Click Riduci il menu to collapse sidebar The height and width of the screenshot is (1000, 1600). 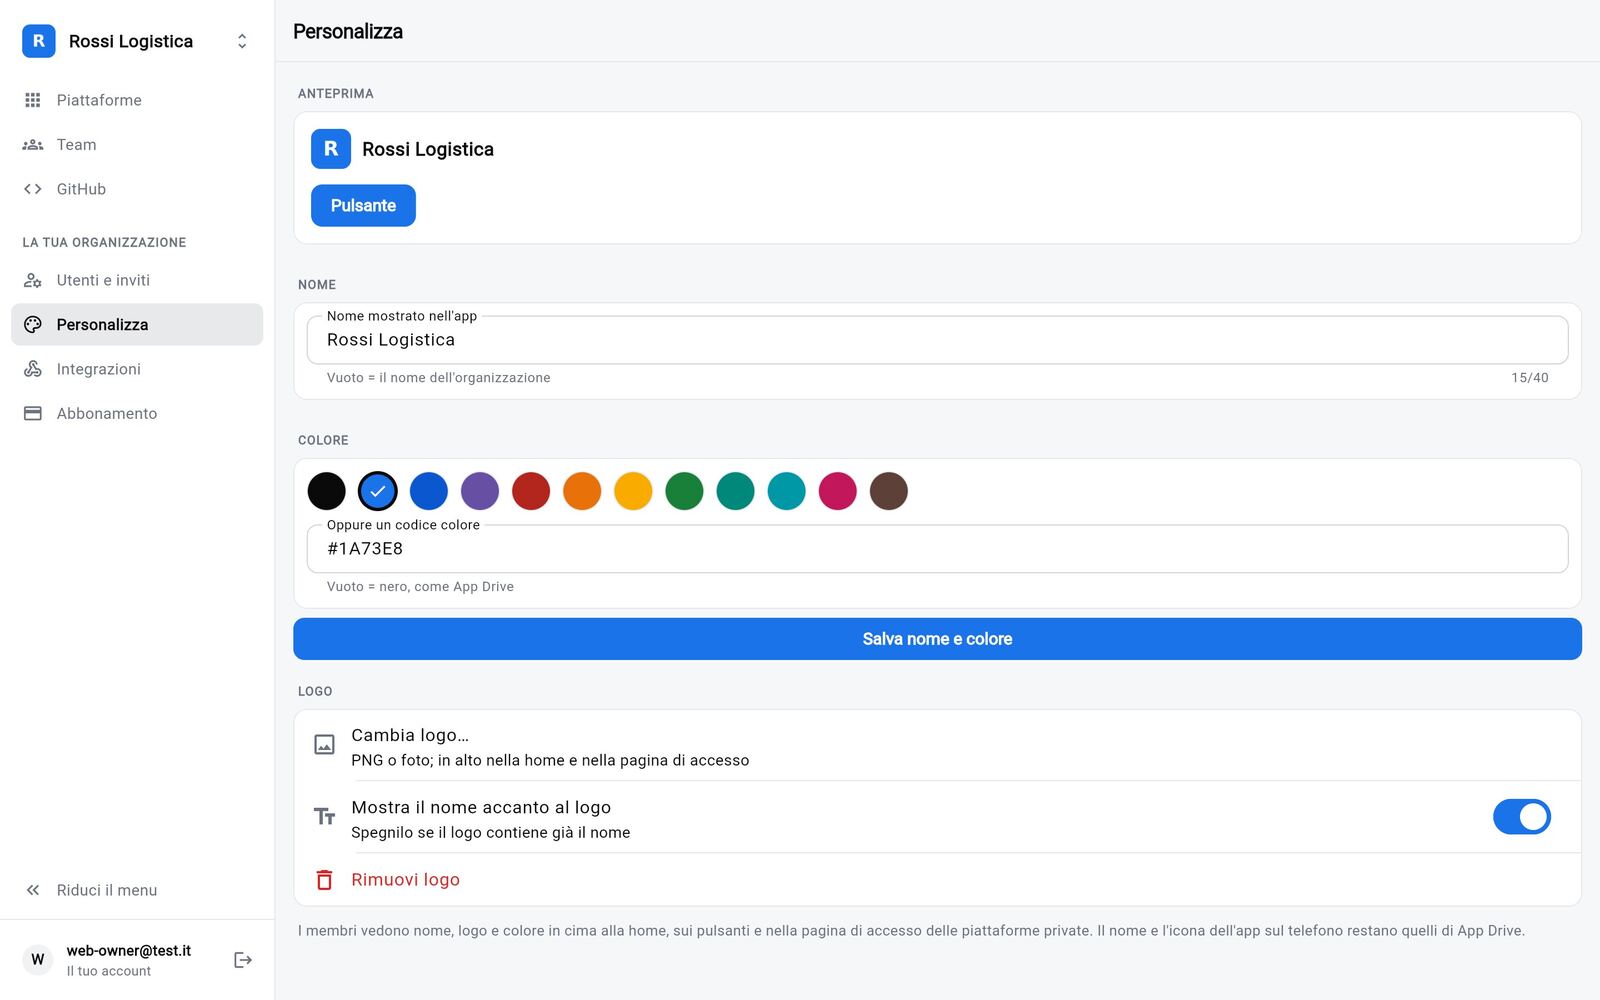[137, 890]
